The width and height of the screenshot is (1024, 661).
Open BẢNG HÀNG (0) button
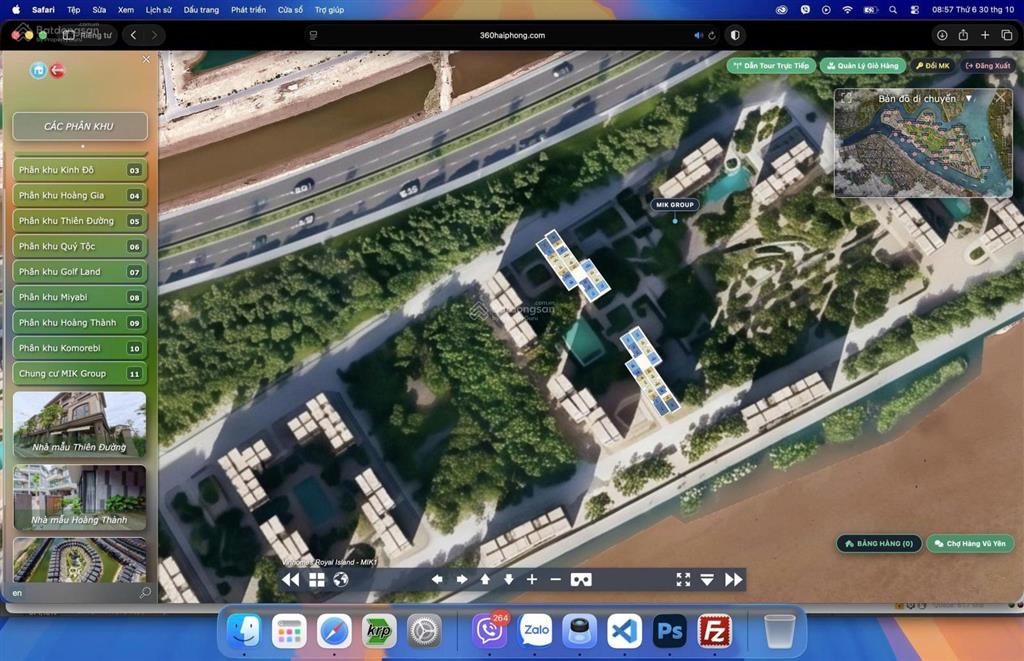879,543
